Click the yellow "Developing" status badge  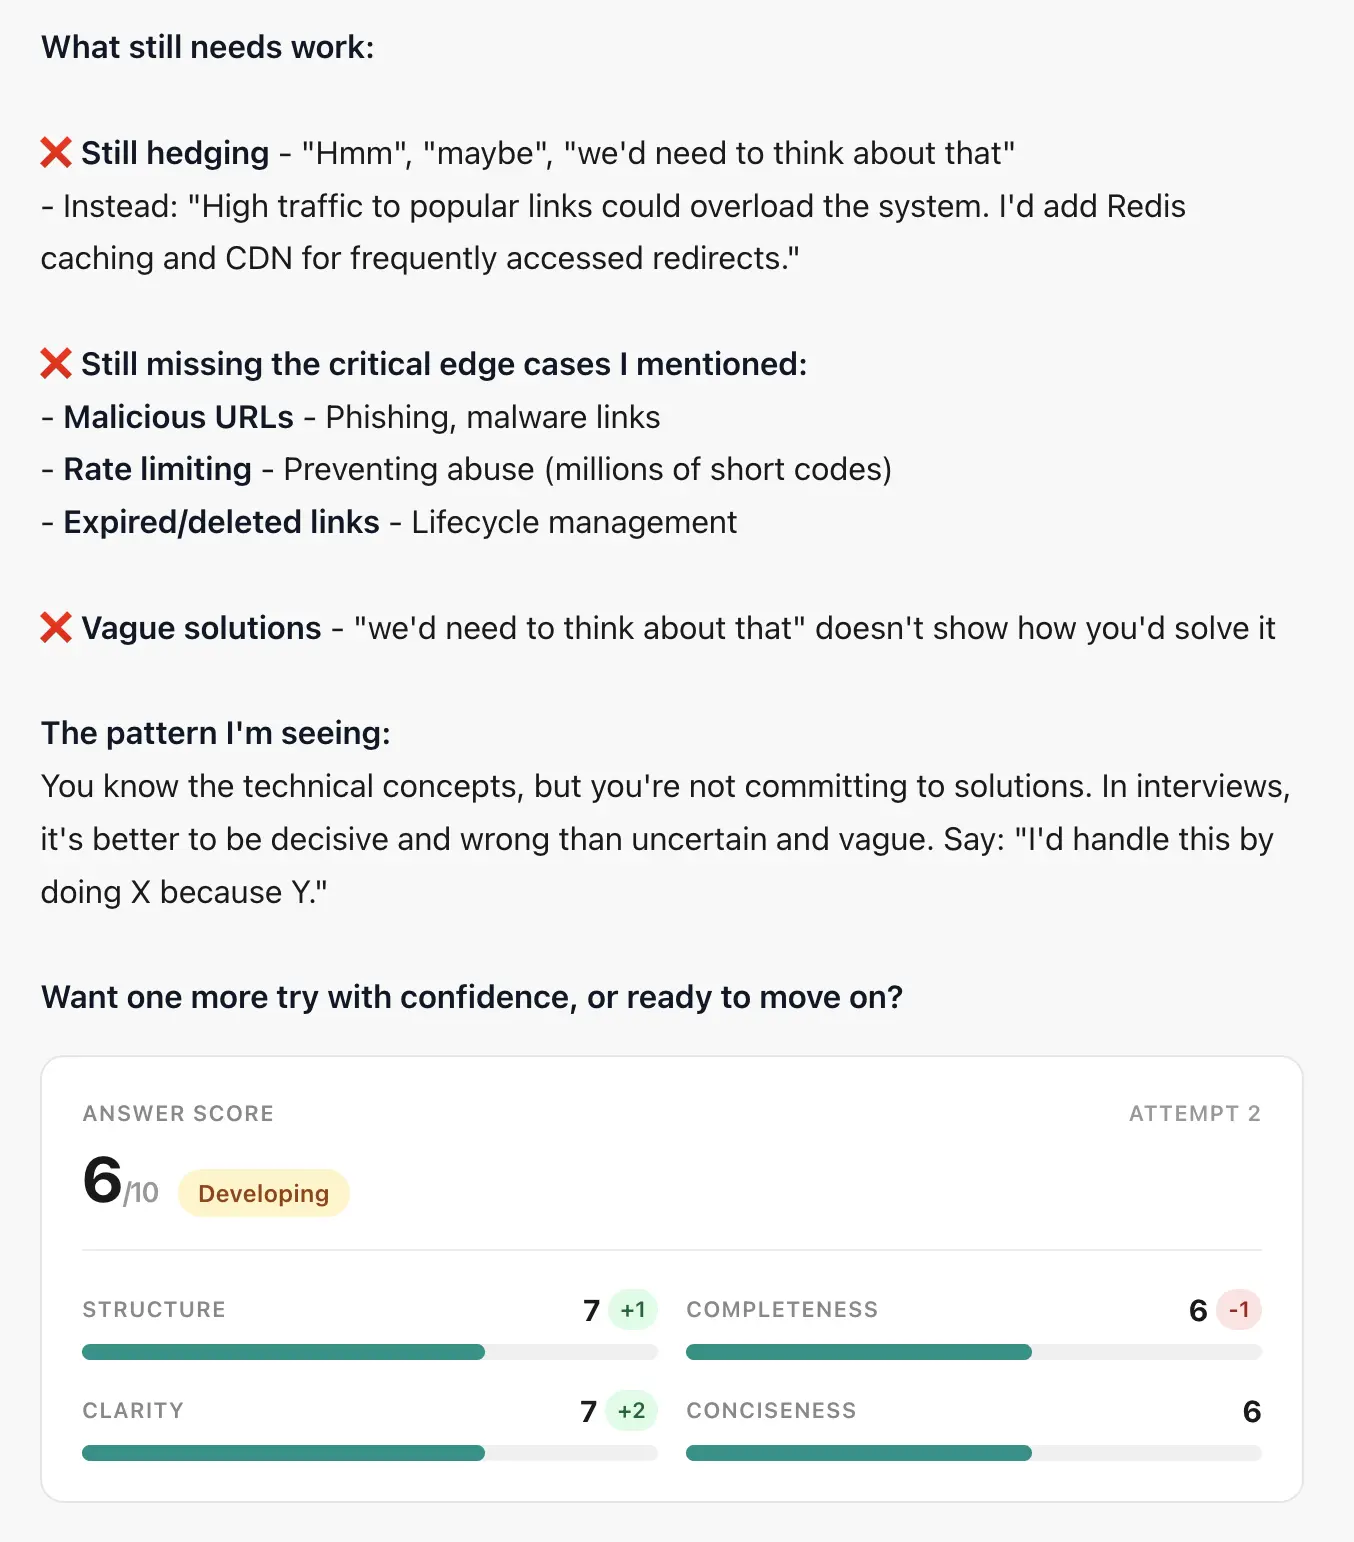click(x=263, y=1193)
